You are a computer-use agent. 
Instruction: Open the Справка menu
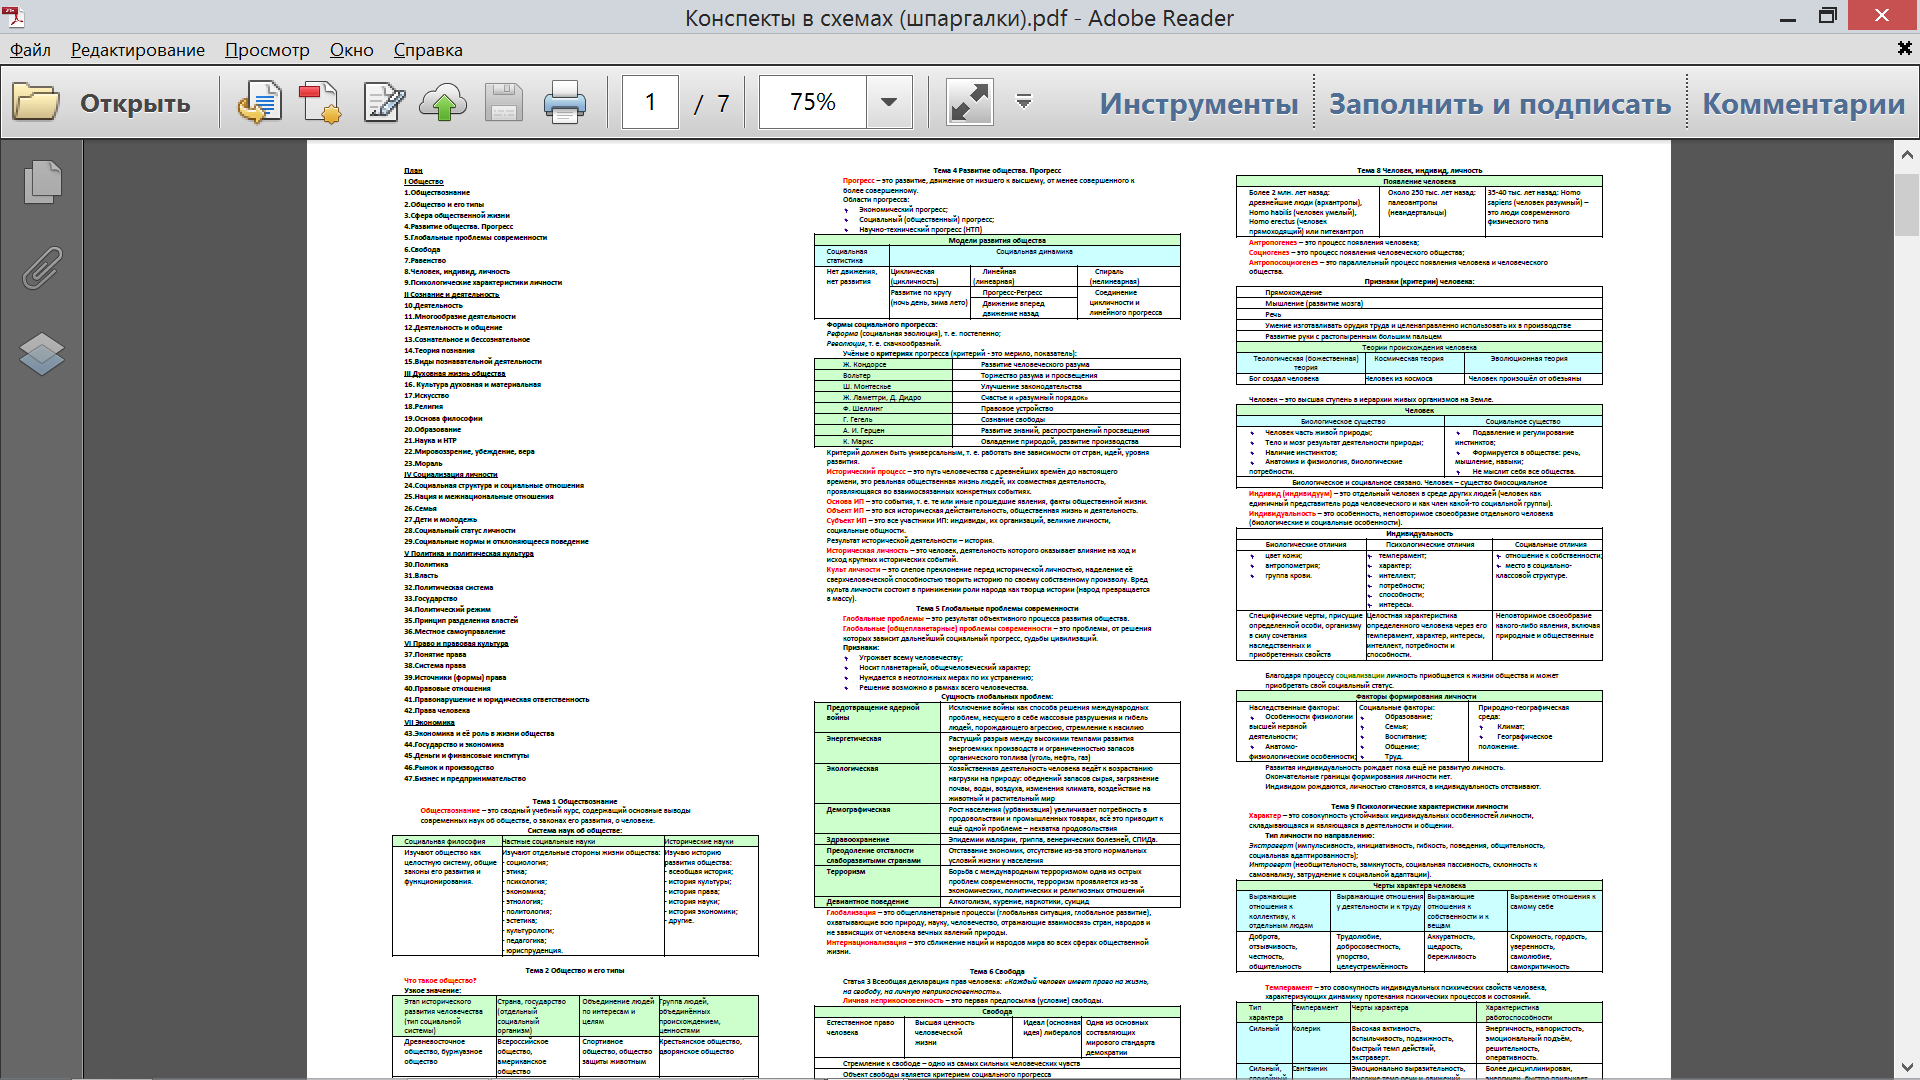point(428,50)
